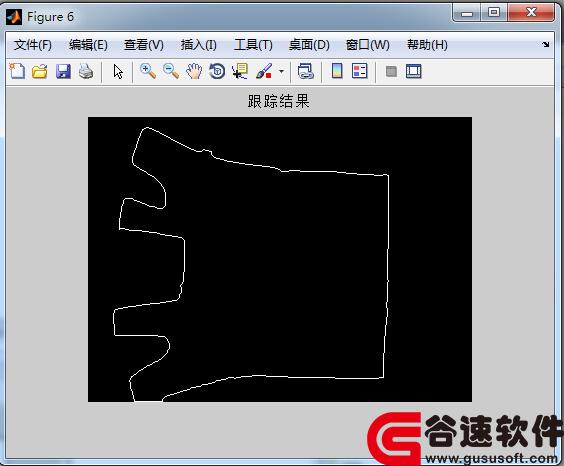564x466 pixels.
Task: Click the Show Plot Tools icon
Action: [414, 71]
